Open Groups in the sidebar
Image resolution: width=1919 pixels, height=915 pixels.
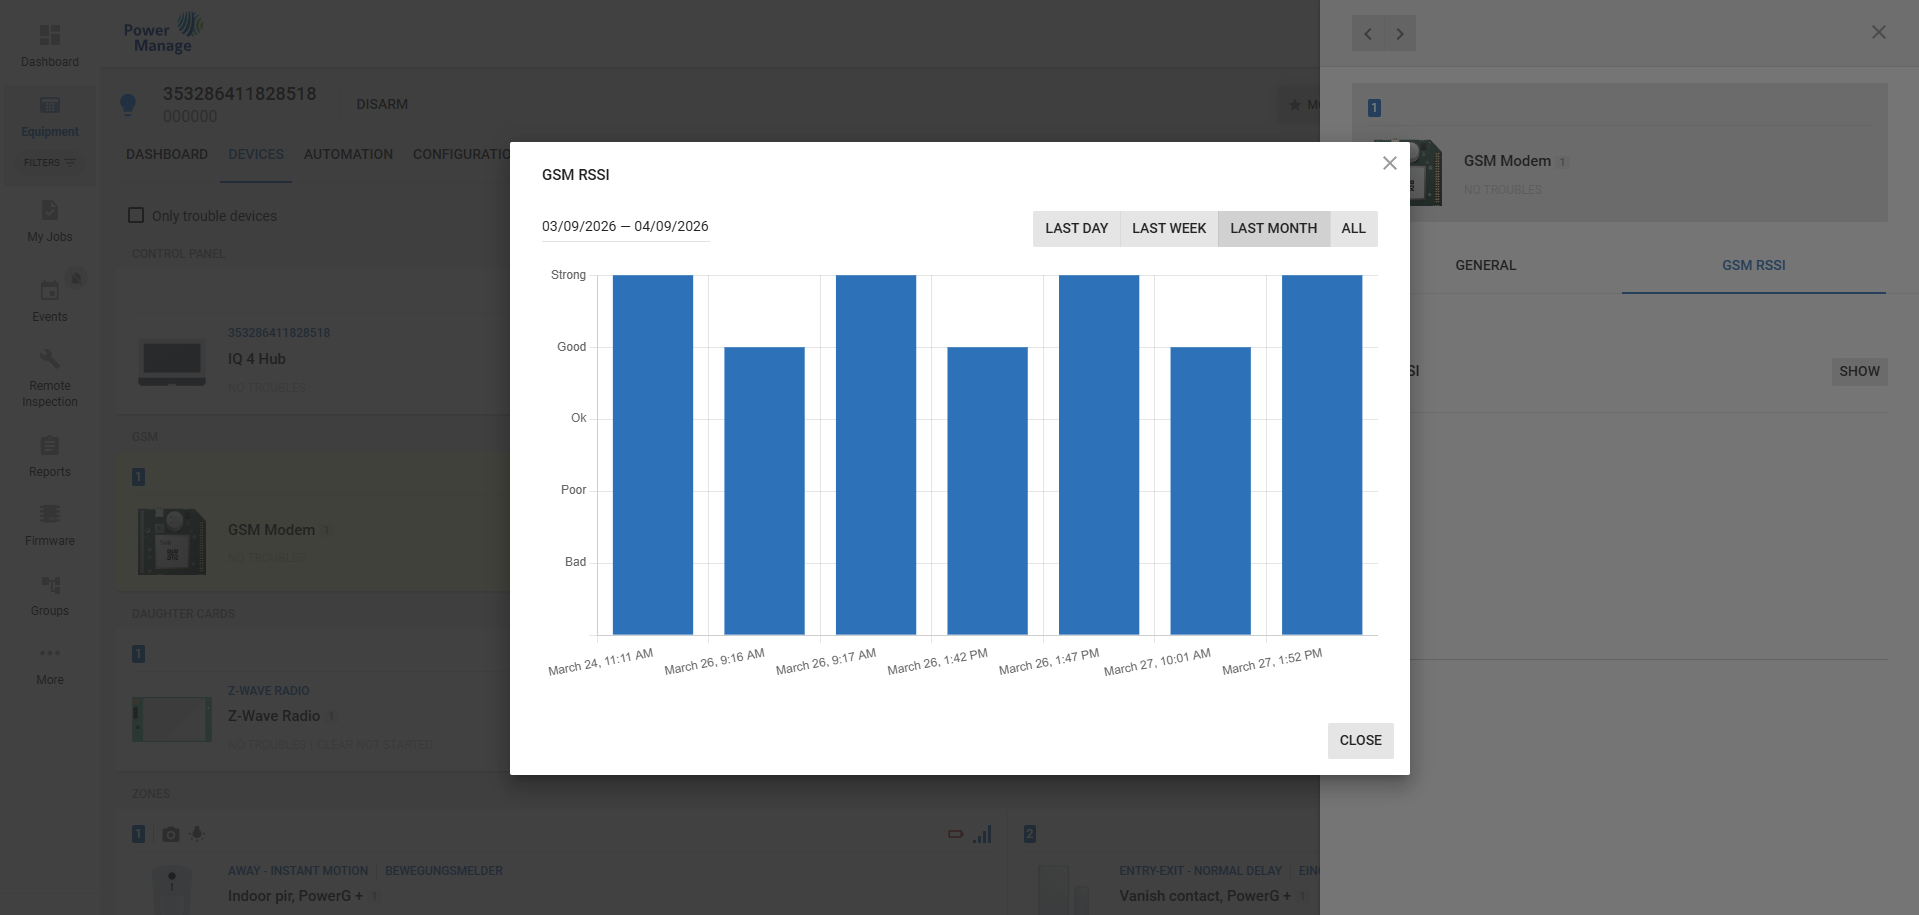tap(49, 585)
